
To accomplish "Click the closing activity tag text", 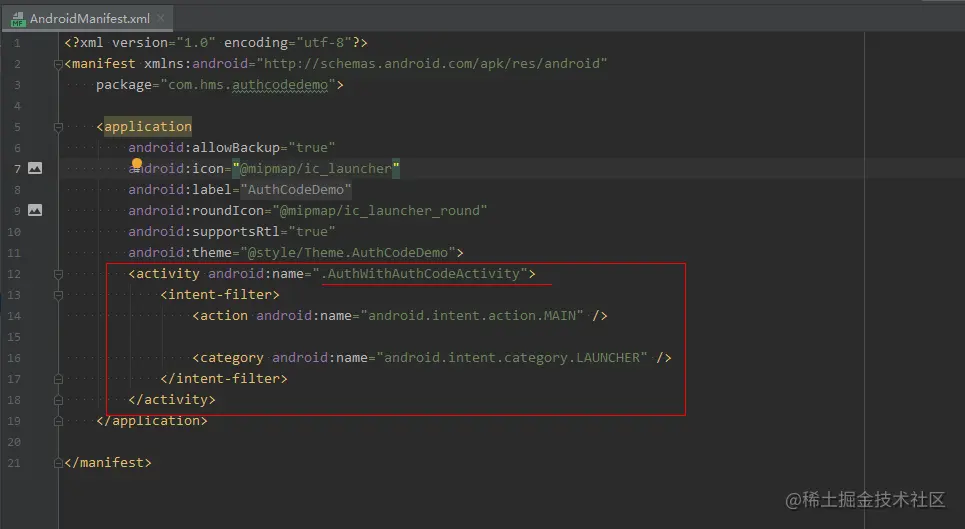I will tap(172, 399).
